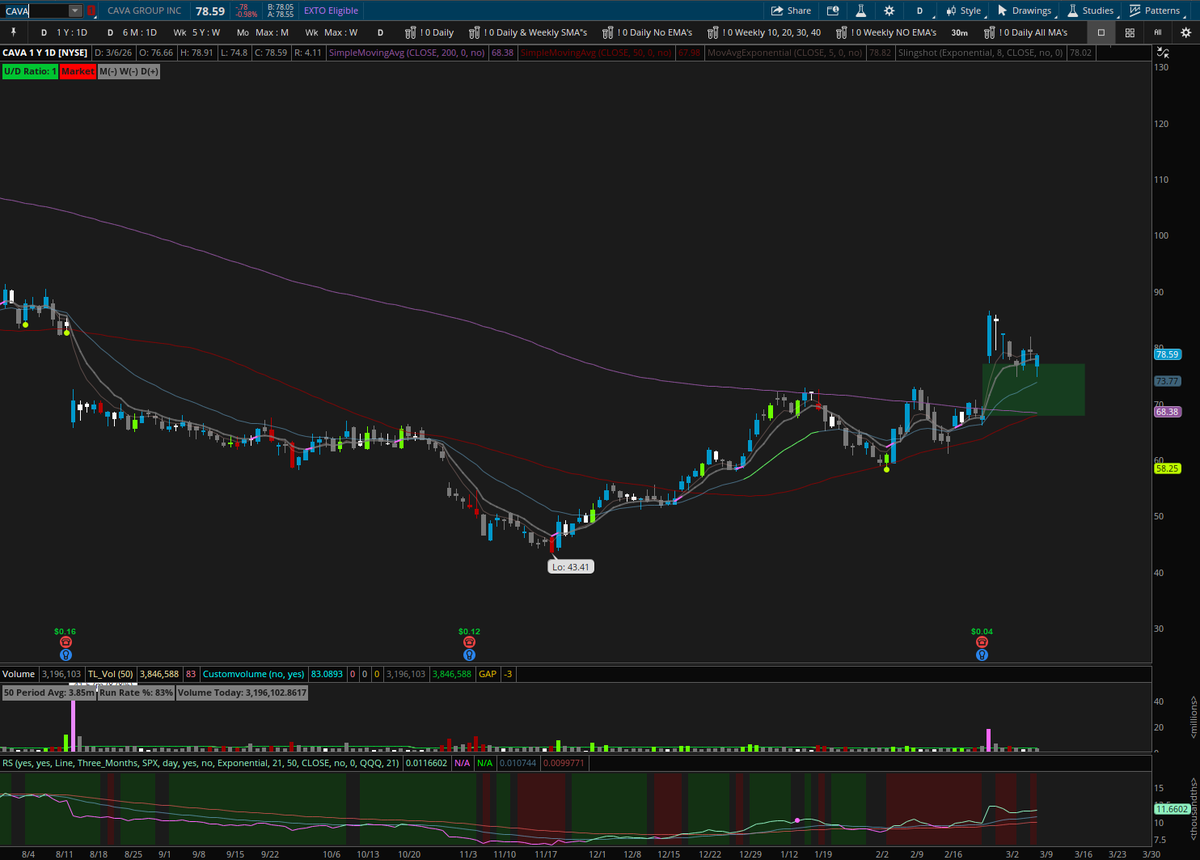Screen dimensions: 1200x860
Task: Click the $0.04 earnings phone icon
Action: [x=982, y=643]
